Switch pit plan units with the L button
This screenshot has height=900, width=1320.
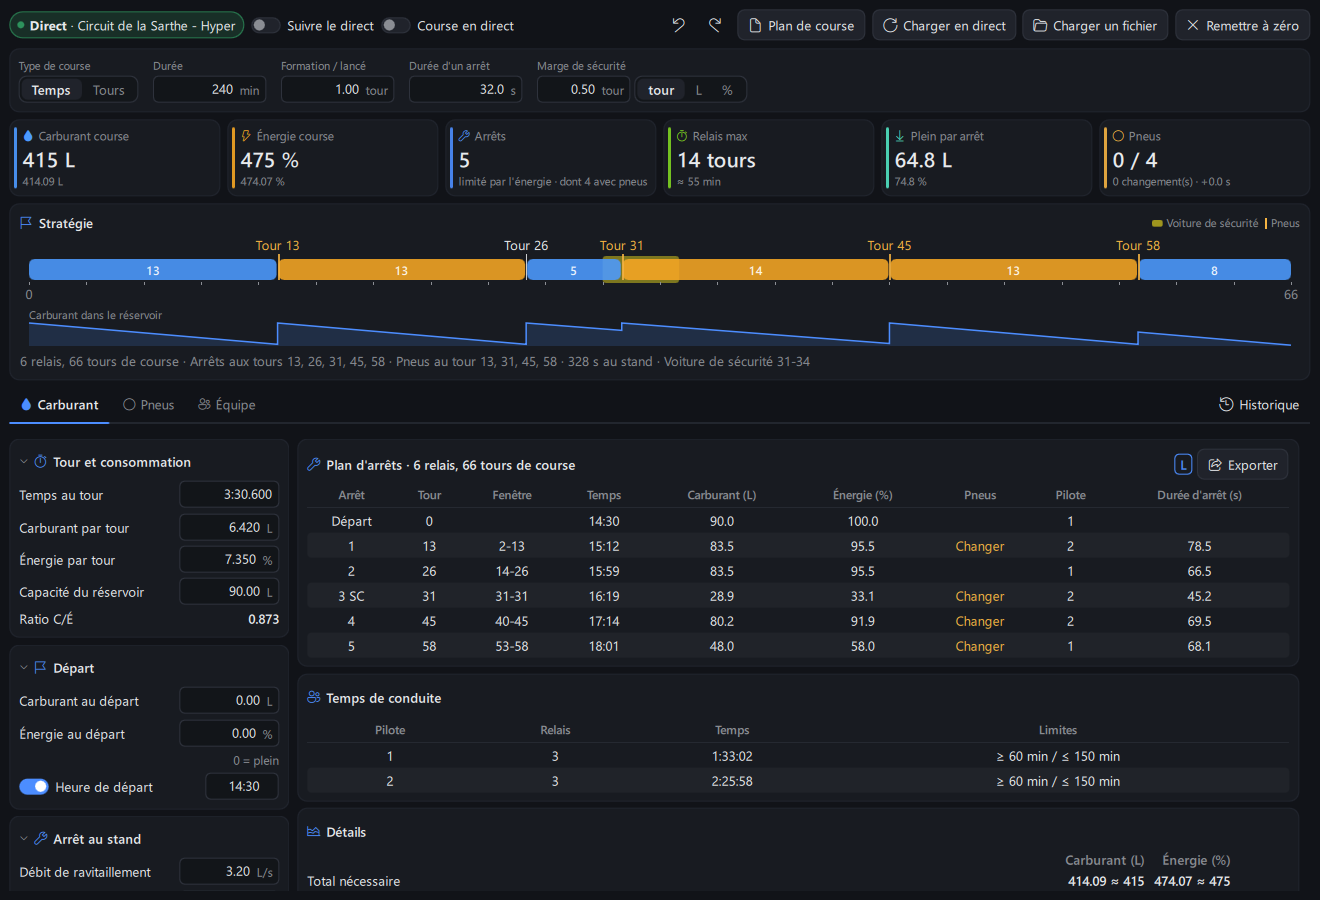1183,465
